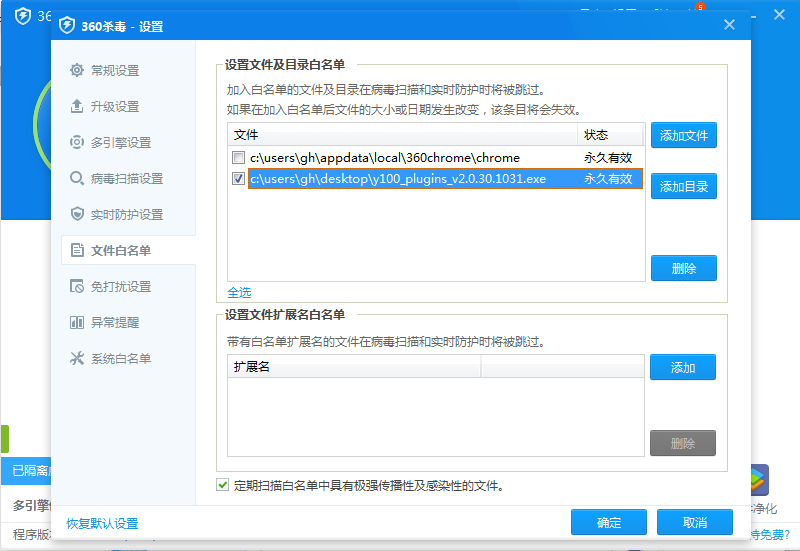800x551 pixels.
Task: Click the chart icon for 异常提醒
Action: click(x=77, y=322)
